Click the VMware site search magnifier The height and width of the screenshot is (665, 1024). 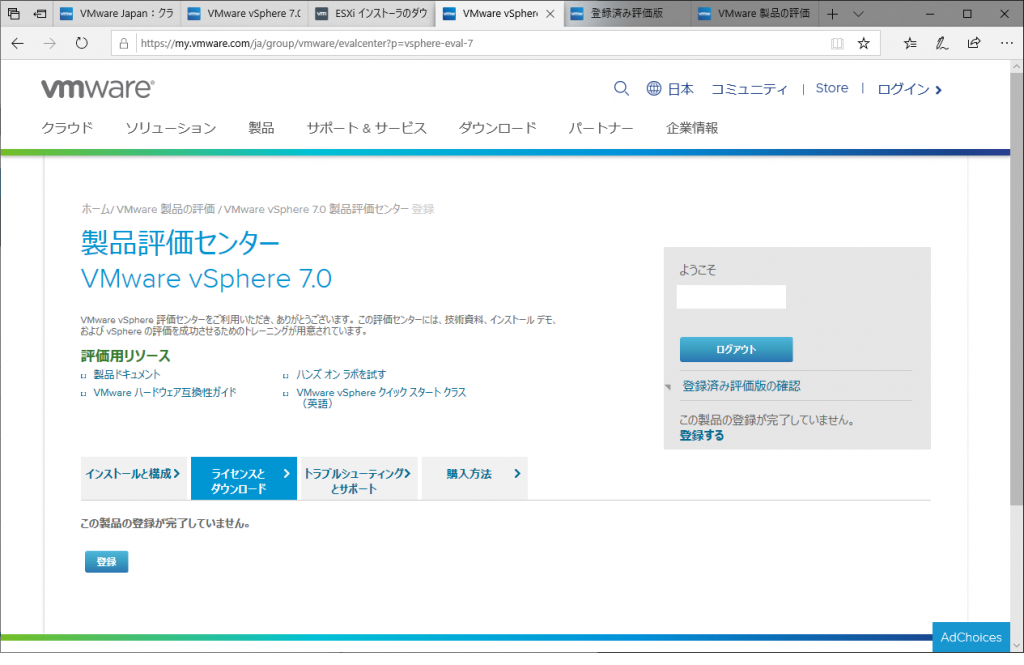point(621,88)
